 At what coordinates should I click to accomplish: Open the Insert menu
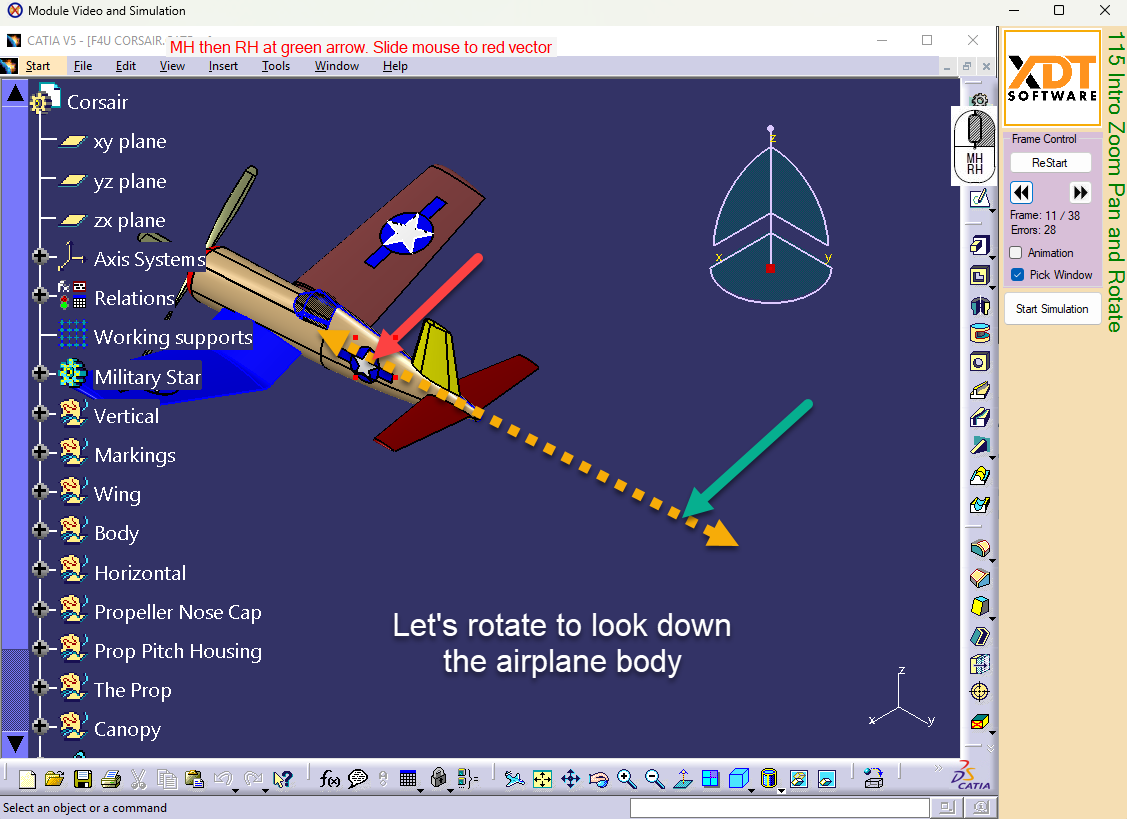pos(223,66)
